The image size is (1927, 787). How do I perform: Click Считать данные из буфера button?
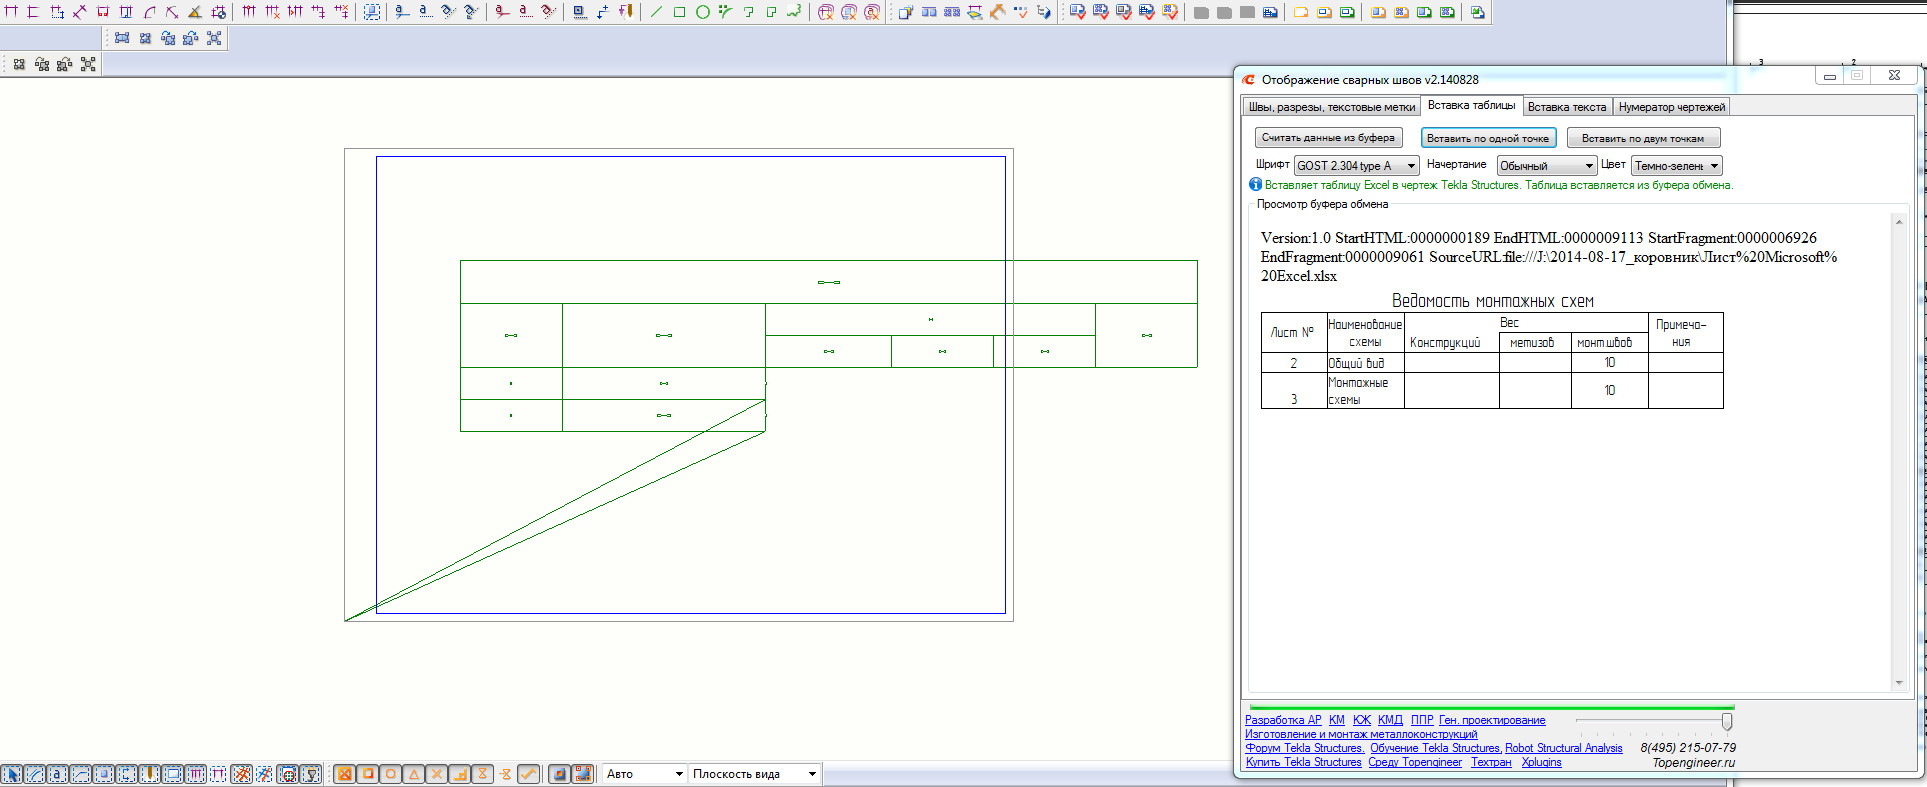pos(1328,138)
